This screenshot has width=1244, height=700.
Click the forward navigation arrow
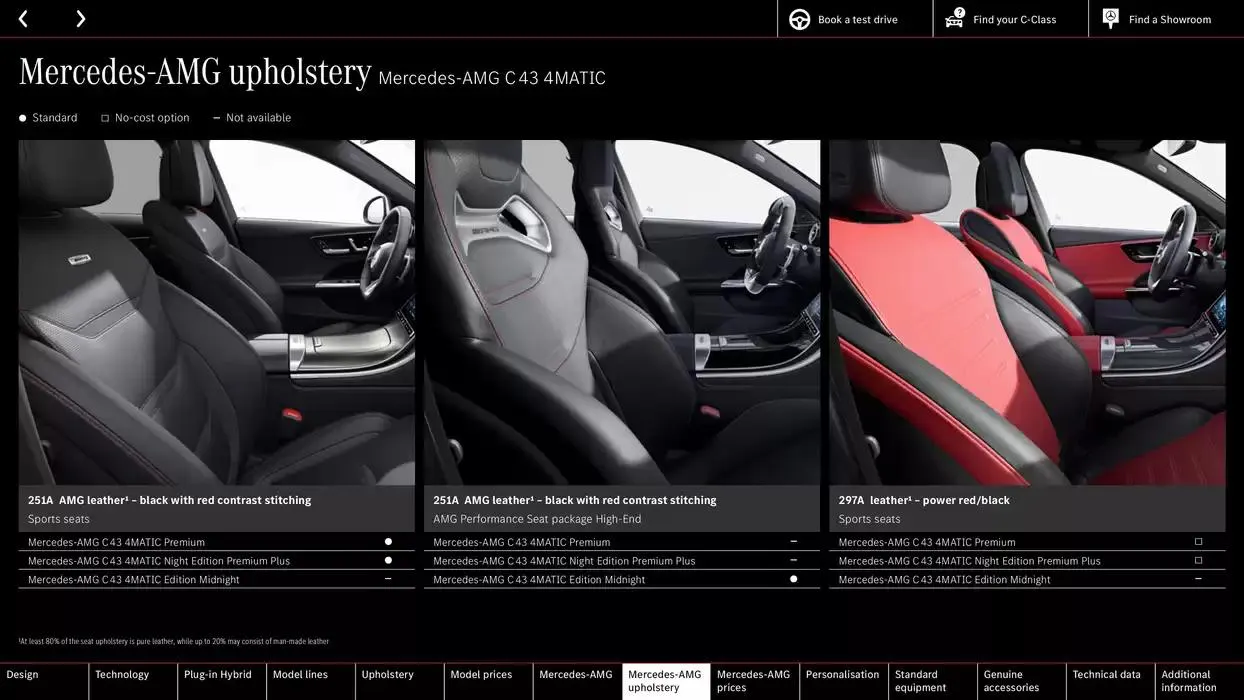click(x=80, y=17)
